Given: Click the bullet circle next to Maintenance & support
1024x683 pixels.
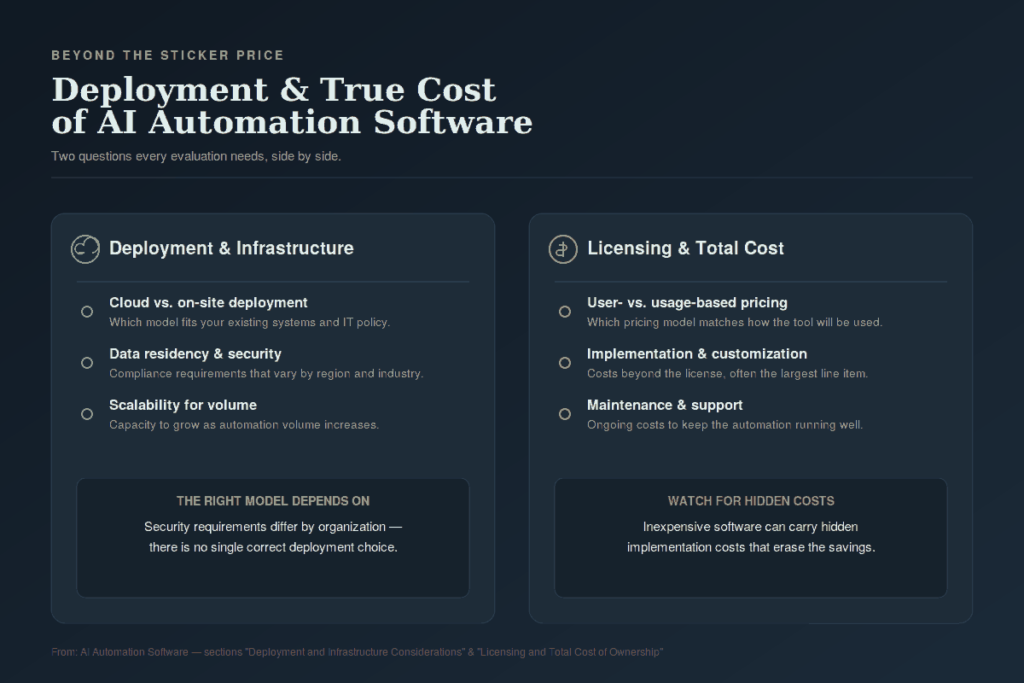Looking at the screenshot, I should coord(565,414).
